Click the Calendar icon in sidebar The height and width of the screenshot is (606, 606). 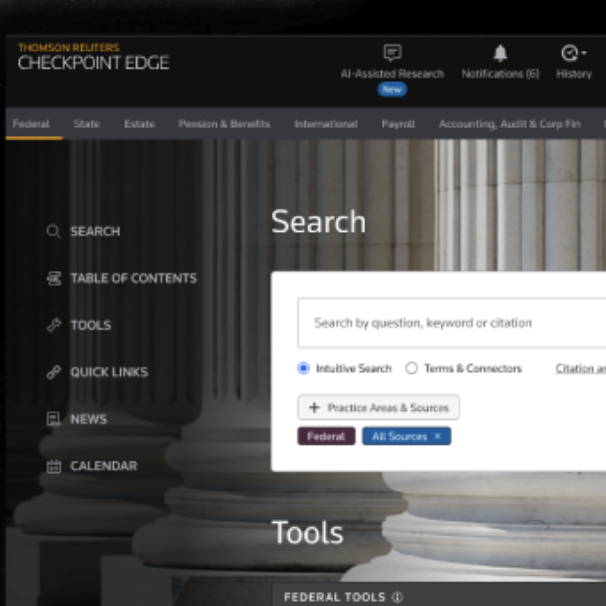coord(54,466)
